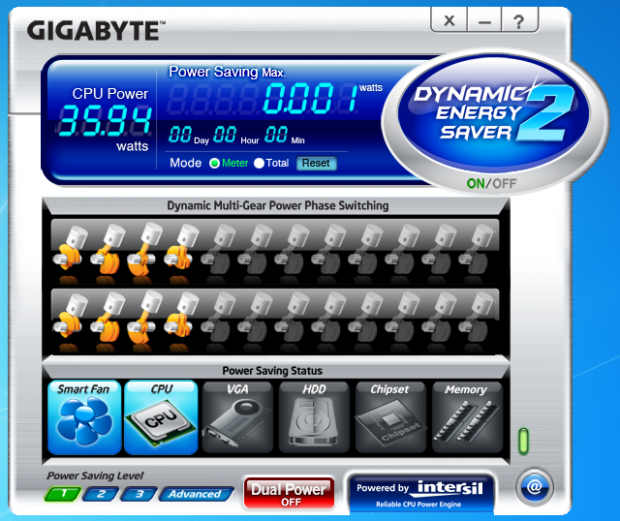Toggle the Dual Power OFF button
620x521 pixels.
point(289,493)
